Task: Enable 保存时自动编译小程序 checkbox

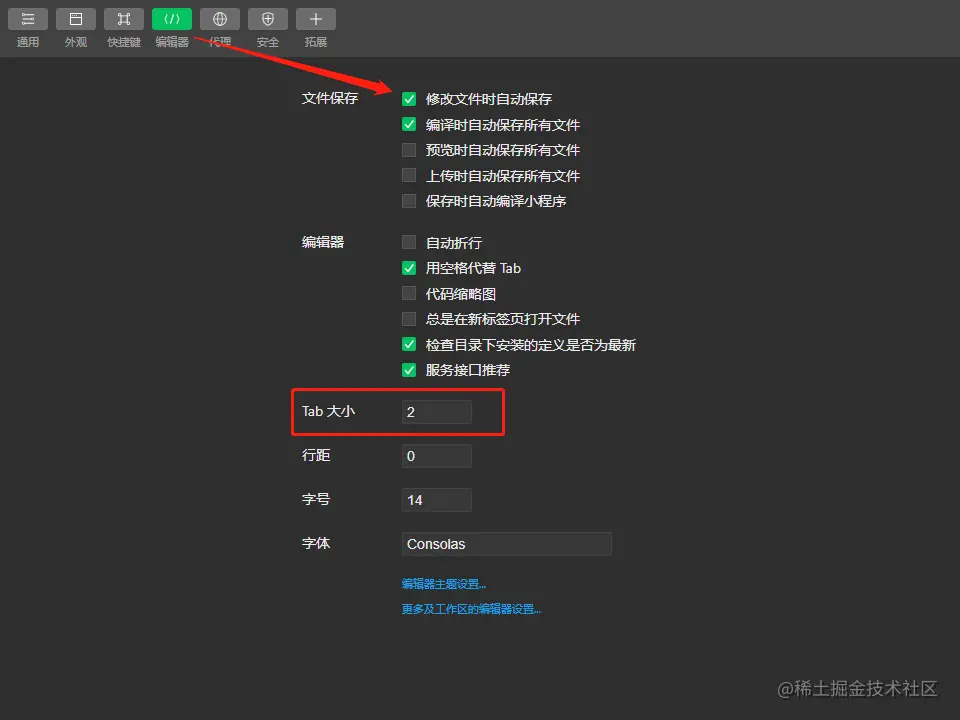Action: [x=409, y=201]
